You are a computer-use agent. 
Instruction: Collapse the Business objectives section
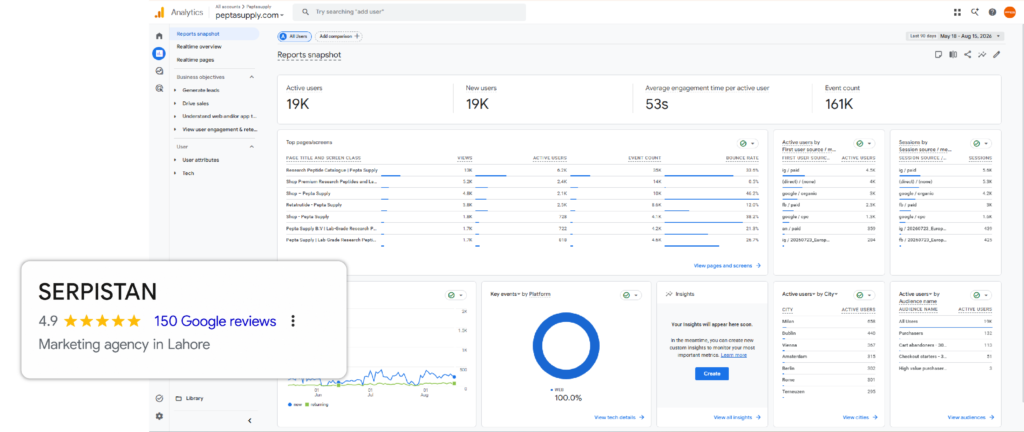[x=251, y=77]
